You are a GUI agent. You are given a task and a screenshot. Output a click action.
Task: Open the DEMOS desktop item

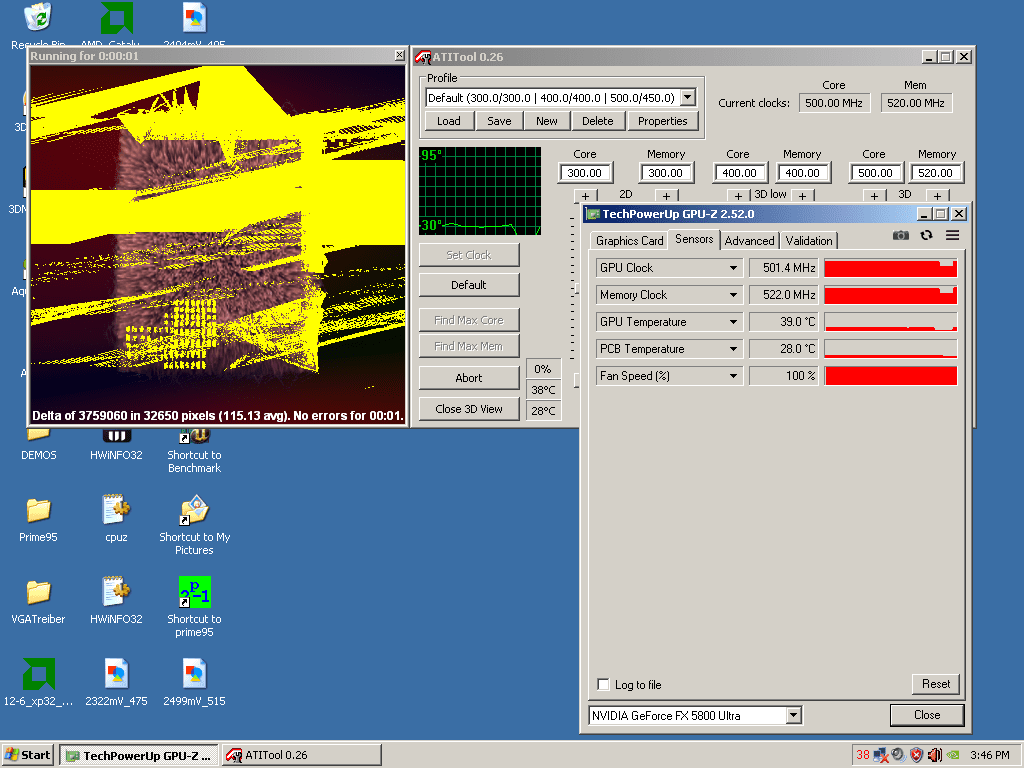click(39, 445)
